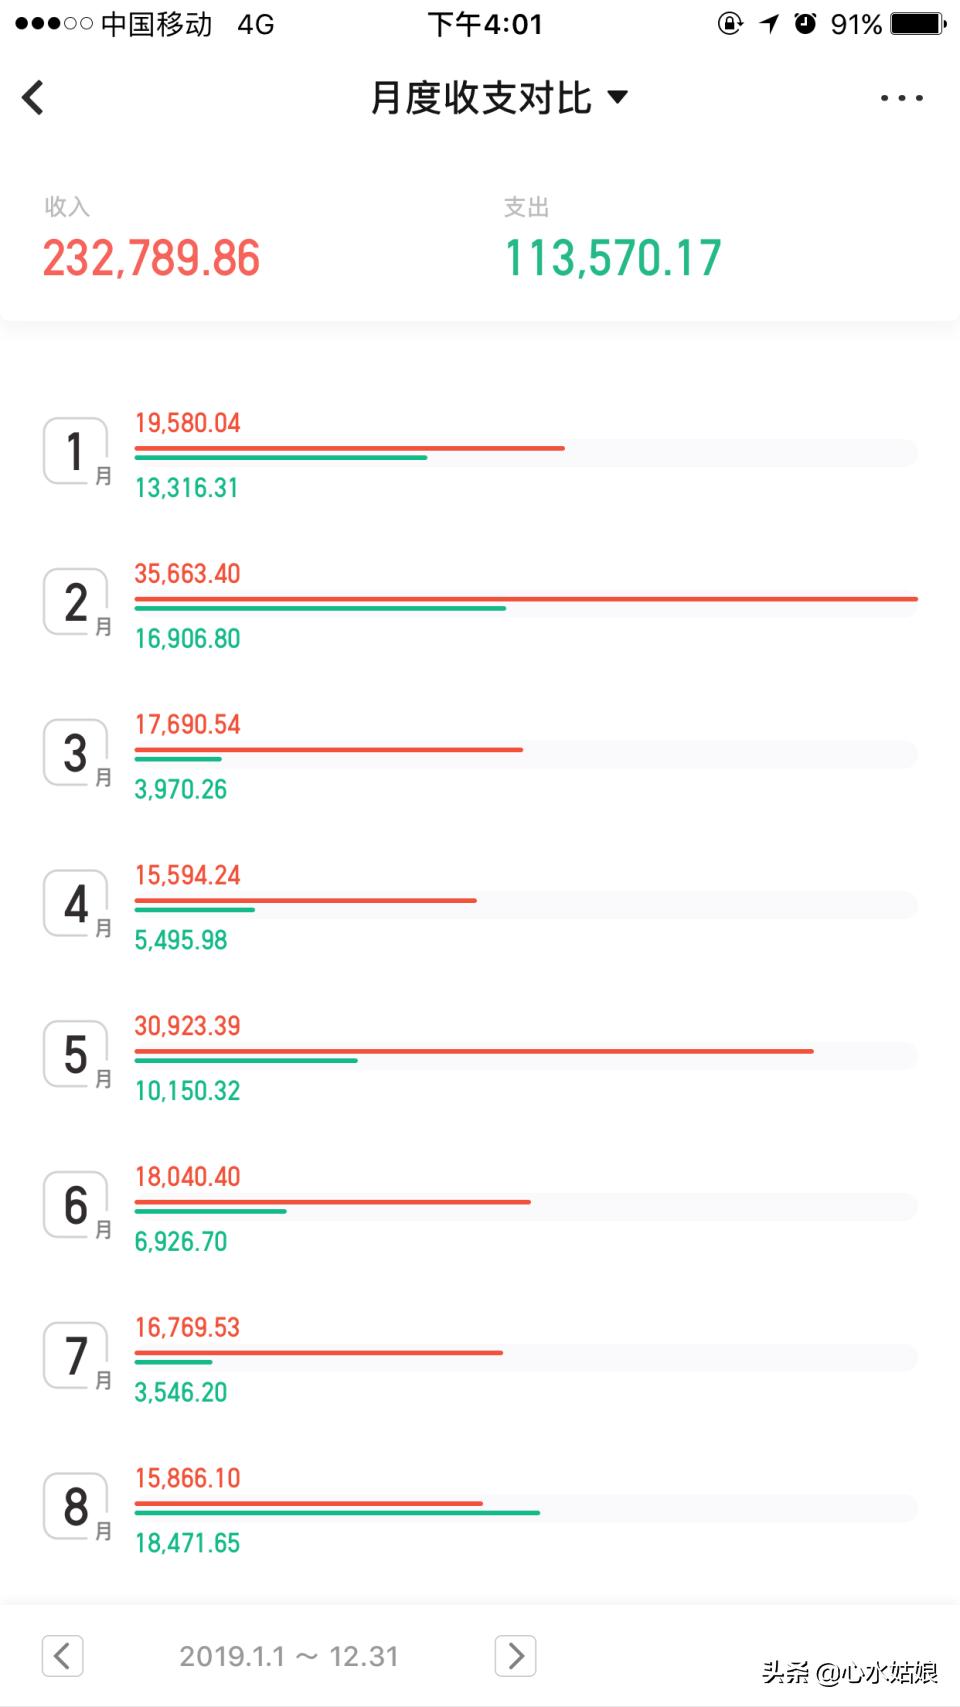
Task: Open the date range 2019.1.1 ~ 12.31
Action: coord(288,1656)
